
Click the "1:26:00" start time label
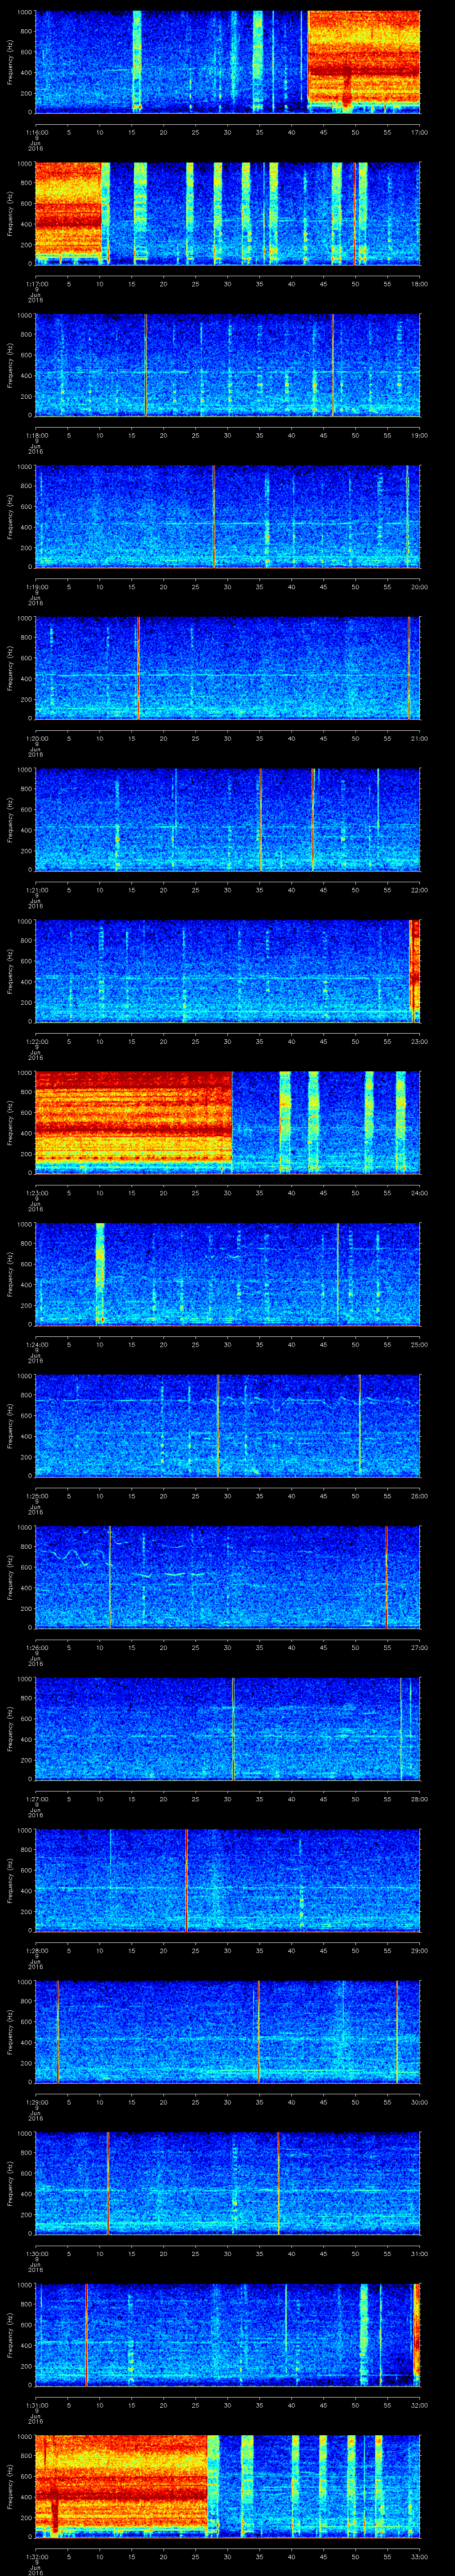36,1647
